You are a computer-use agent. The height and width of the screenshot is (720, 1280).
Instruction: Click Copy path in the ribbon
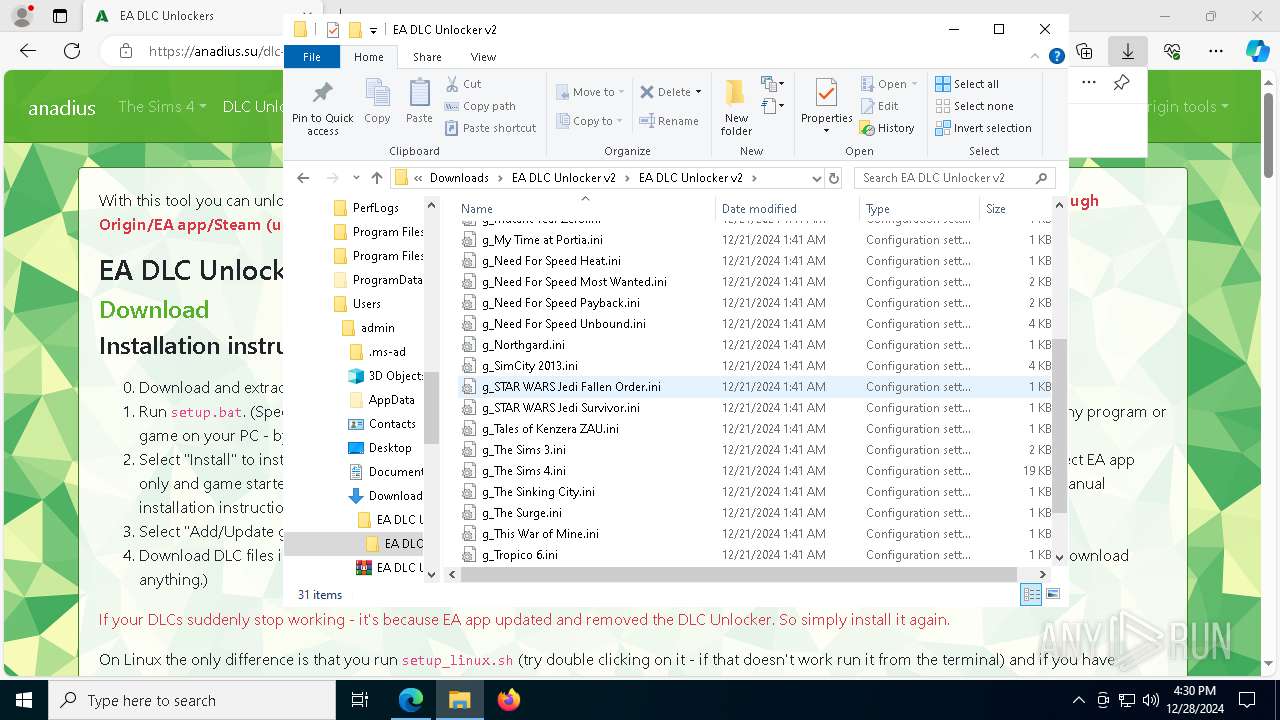480,106
